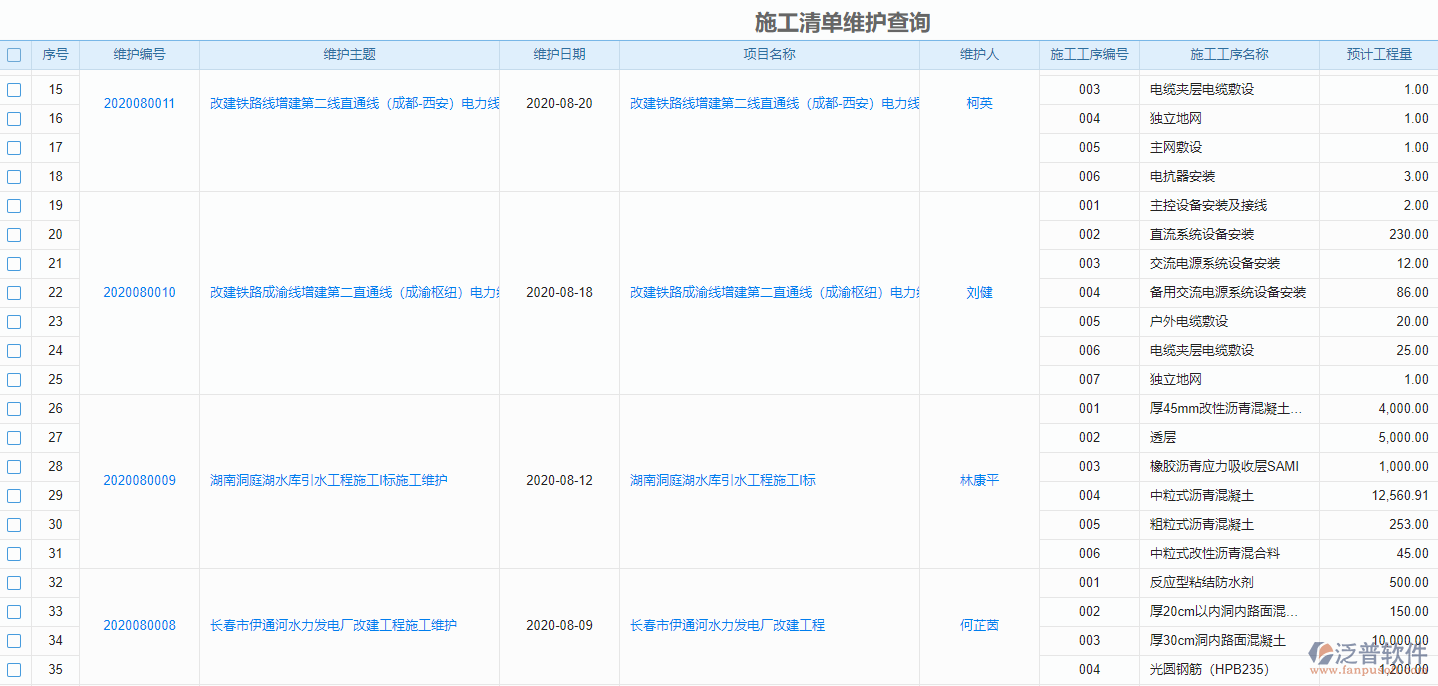
Task: Check the checkbox for row 28
Action: click(x=14, y=466)
